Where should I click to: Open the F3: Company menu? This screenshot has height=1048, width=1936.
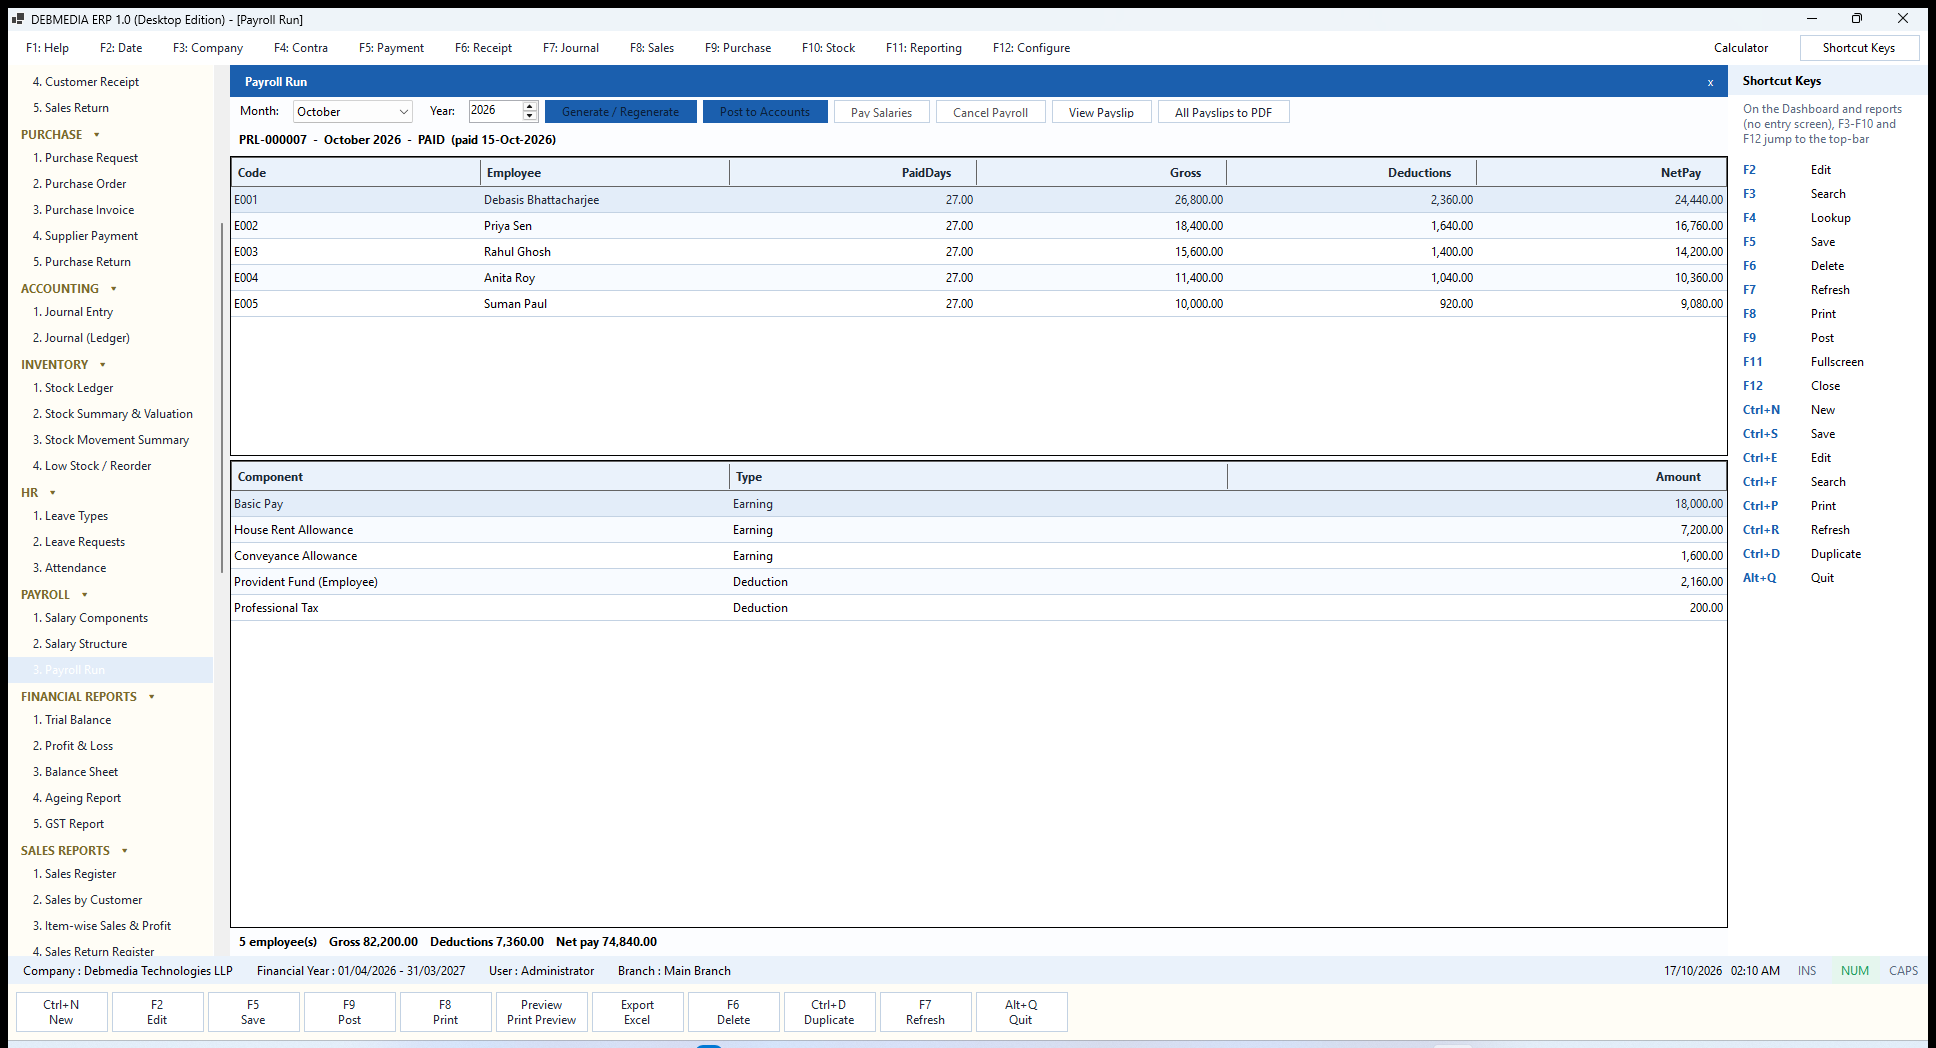208,48
